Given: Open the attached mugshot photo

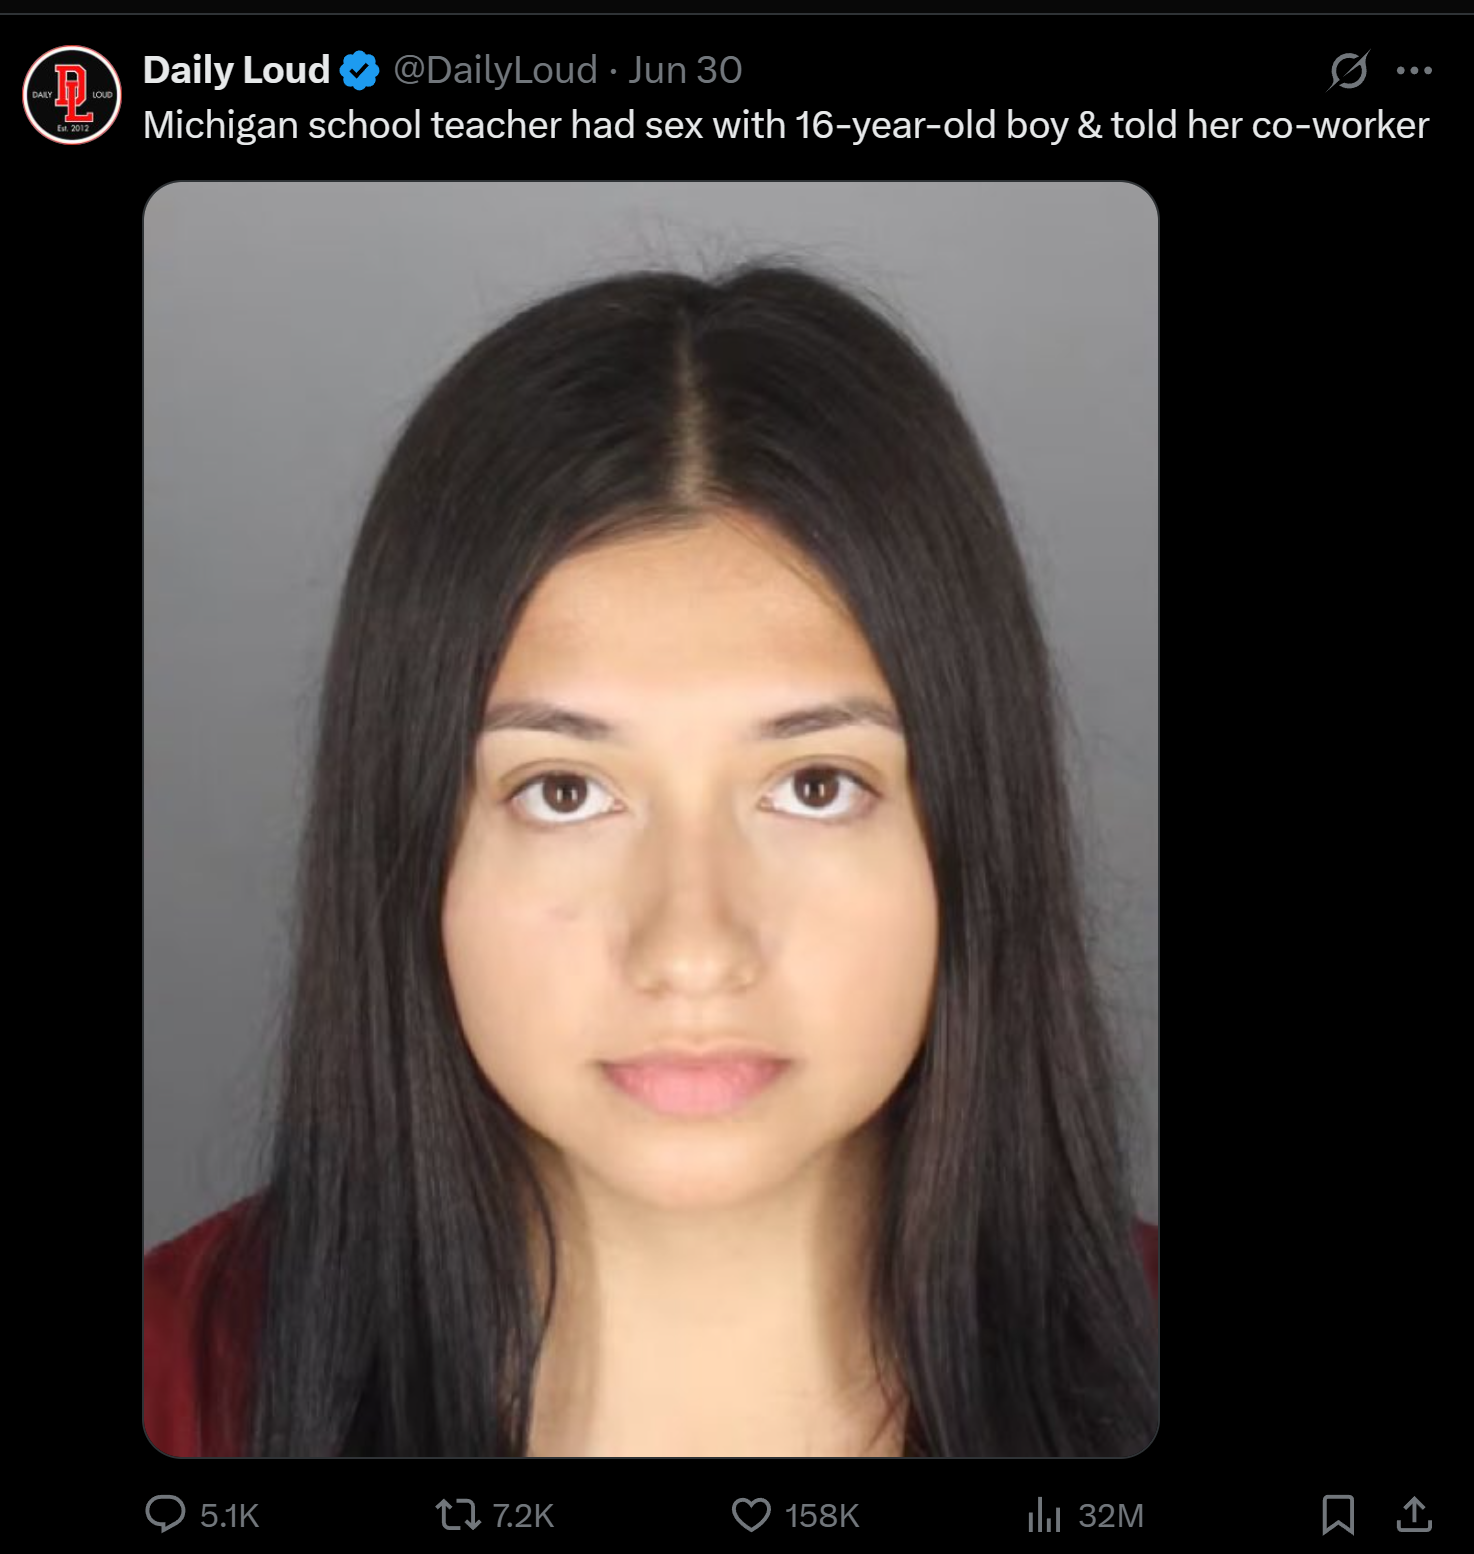Looking at the screenshot, I should pyautogui.click(x=651, y=819).
